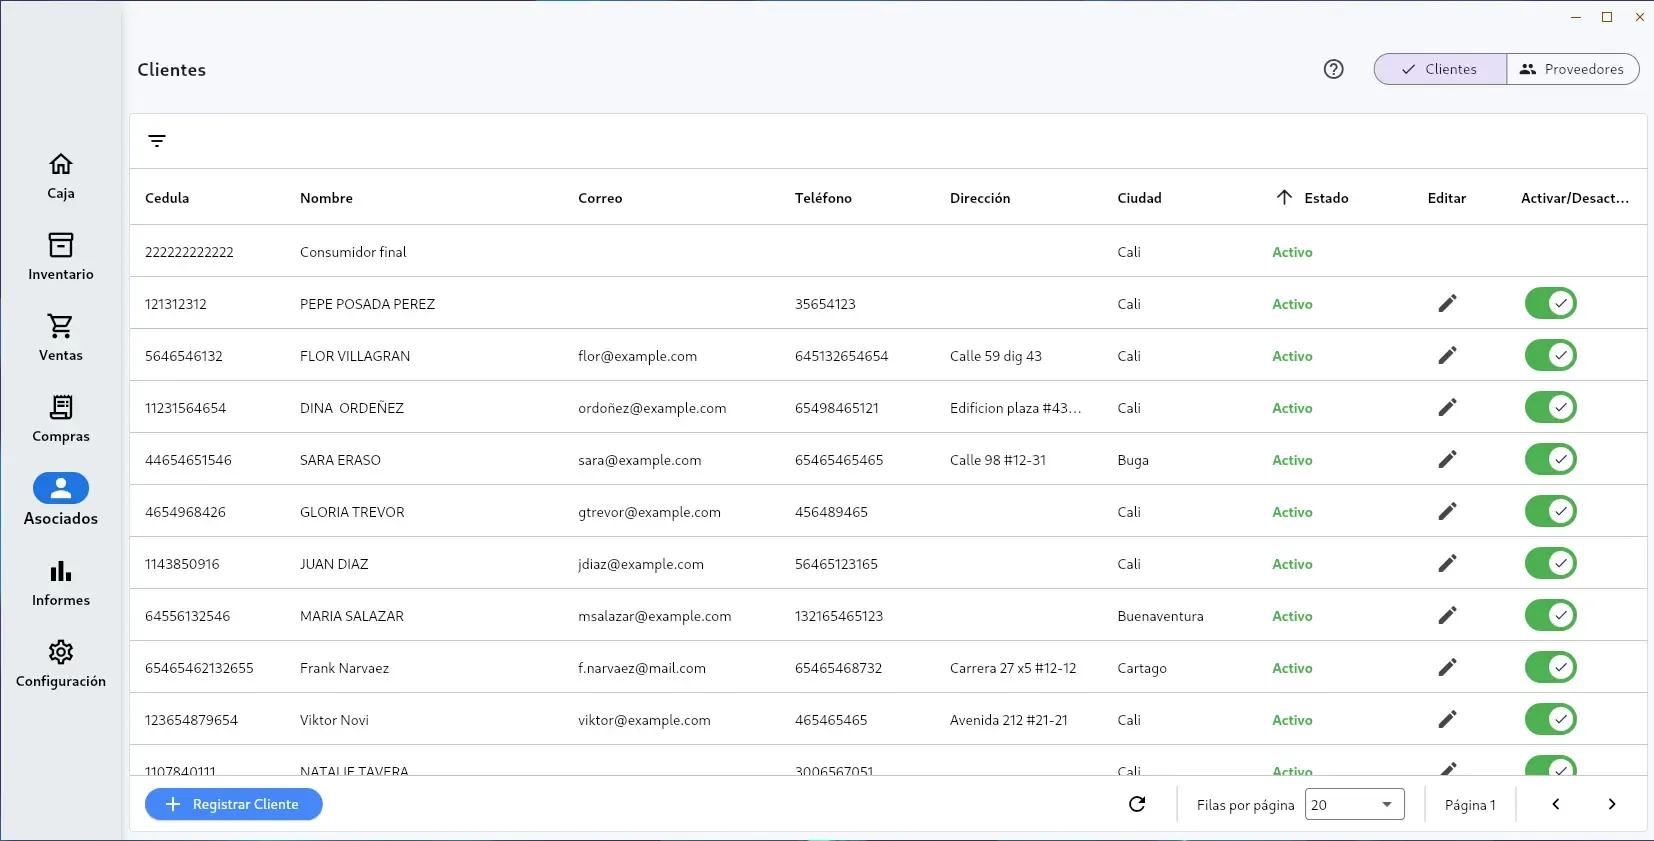The height and width of the screenshot is (841, 1654).
Task: Sort table by Cedula column header
Action: (167, 198)
